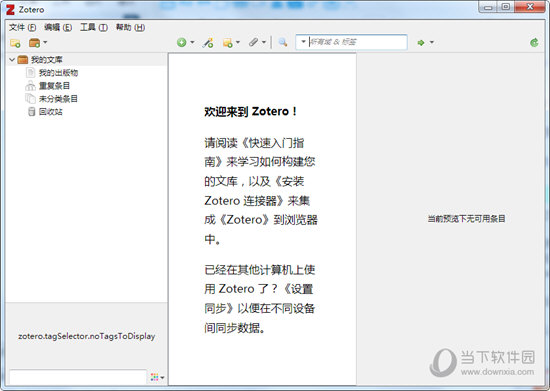This screenshot has width=550, height=391.
Task: Open the New Item dropdown arrow
Action: click(x=192, y=42)
